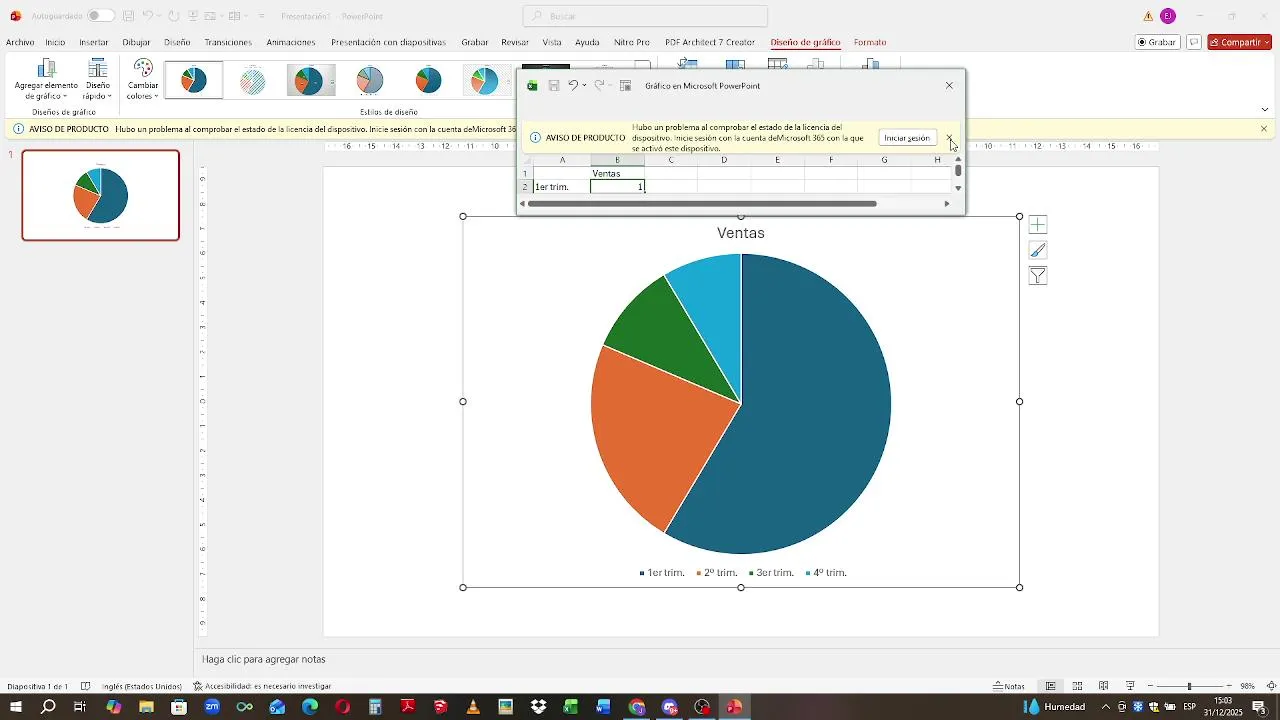
Task: Open the comments icon next to Compartir
Action: 1194,42
